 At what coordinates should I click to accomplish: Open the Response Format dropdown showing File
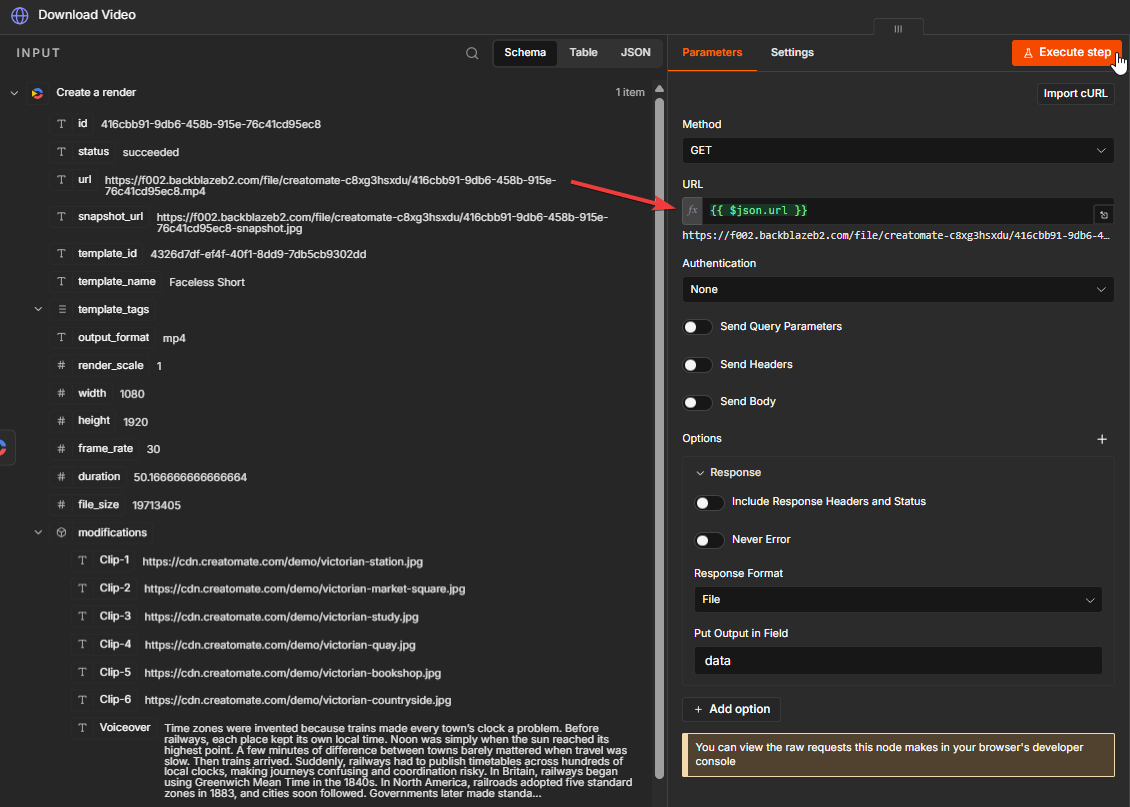click(898, 599)
